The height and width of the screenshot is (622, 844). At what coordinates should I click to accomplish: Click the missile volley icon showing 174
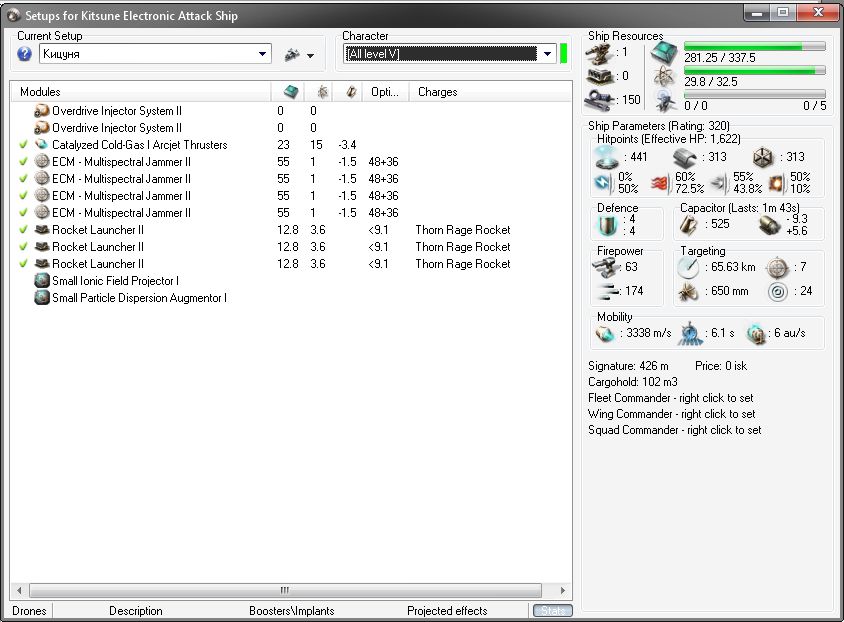coord(607,291)
